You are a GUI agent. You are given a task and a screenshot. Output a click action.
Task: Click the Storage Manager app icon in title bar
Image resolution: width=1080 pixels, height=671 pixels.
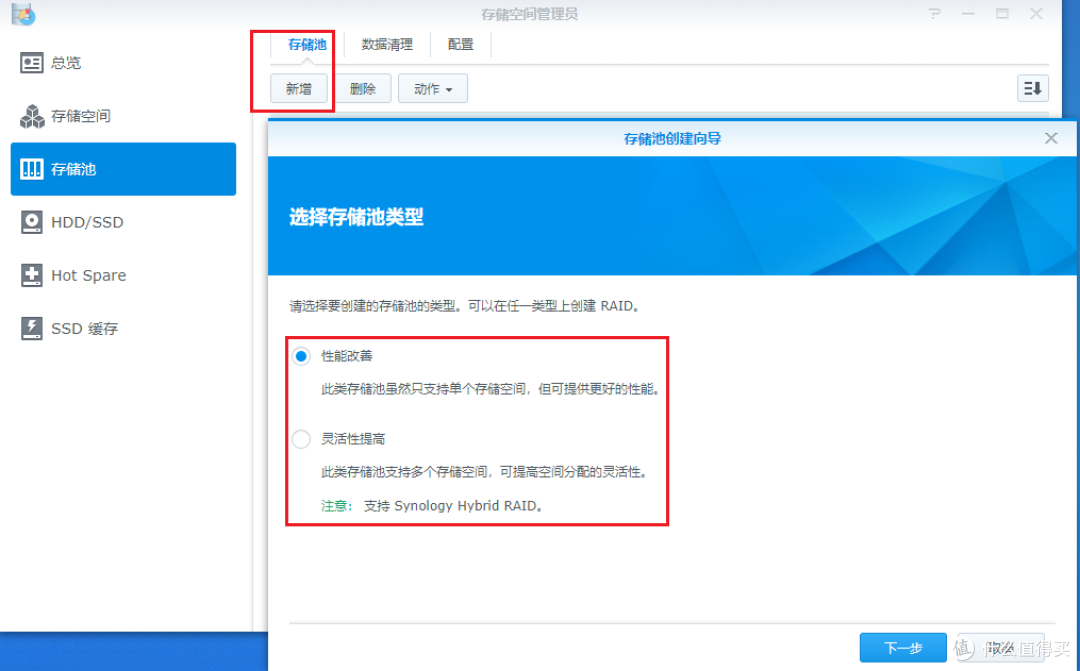pos(23,14)
